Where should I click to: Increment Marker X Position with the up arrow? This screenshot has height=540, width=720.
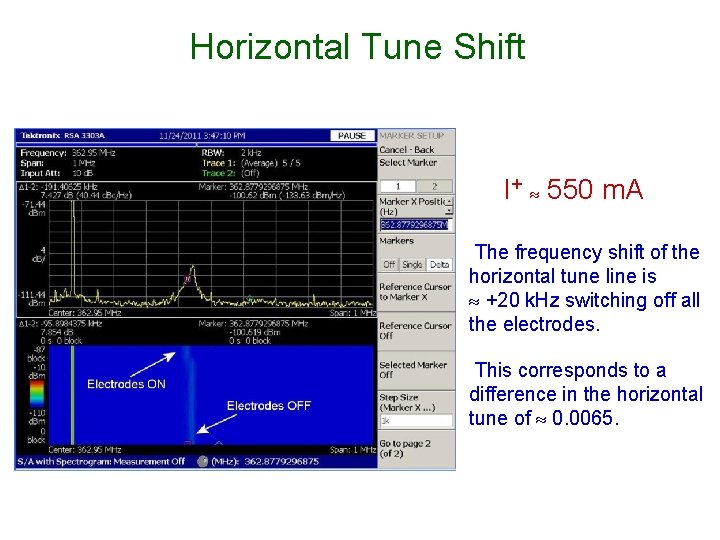coord(450,202)
